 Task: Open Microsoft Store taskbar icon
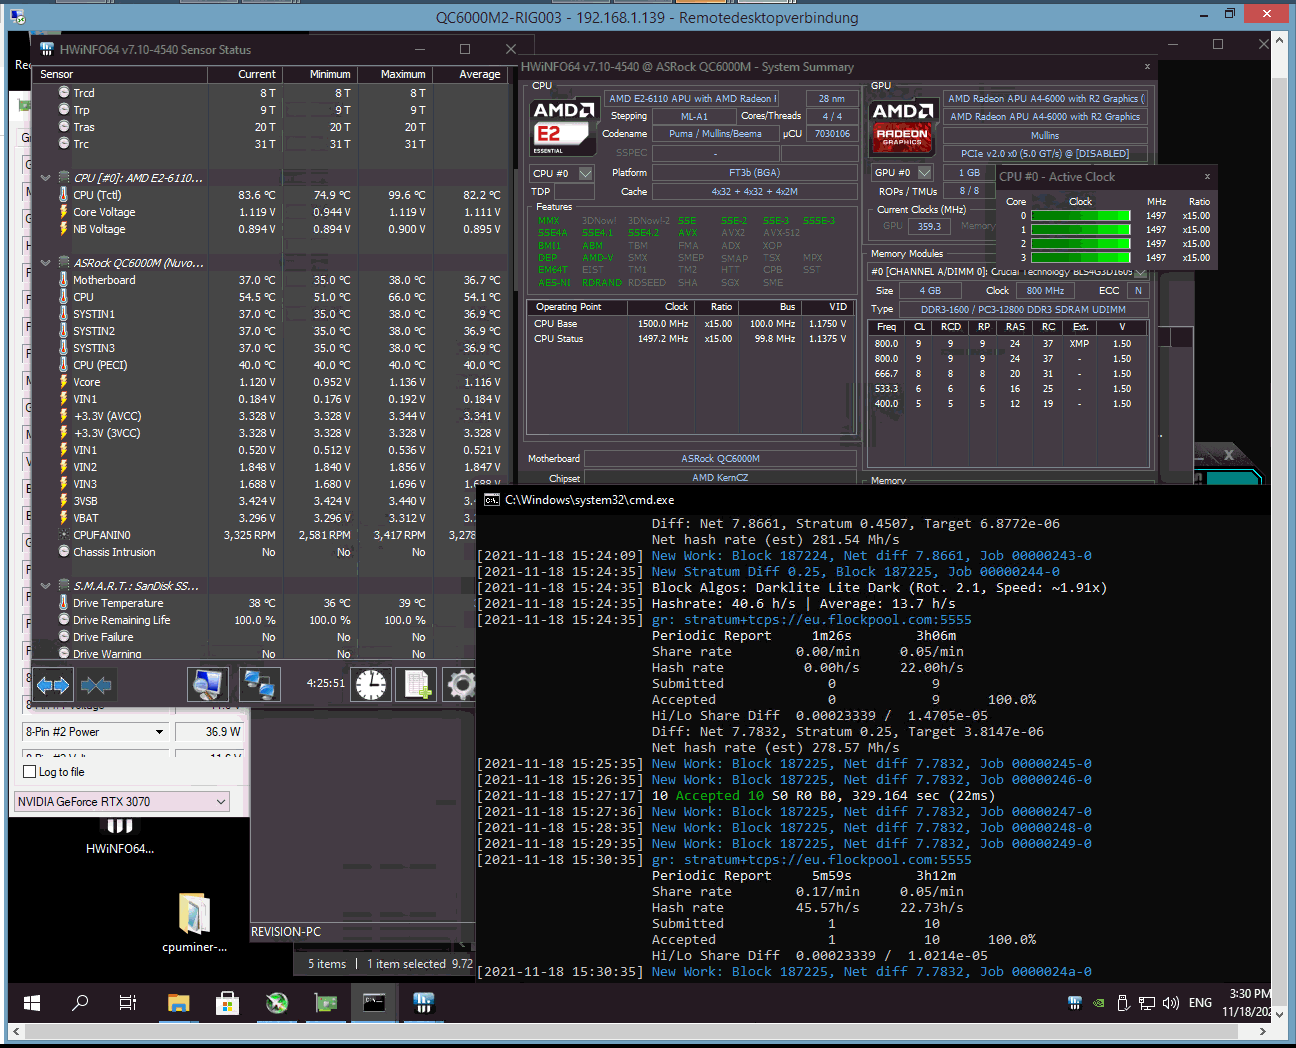pos(227,1003)
